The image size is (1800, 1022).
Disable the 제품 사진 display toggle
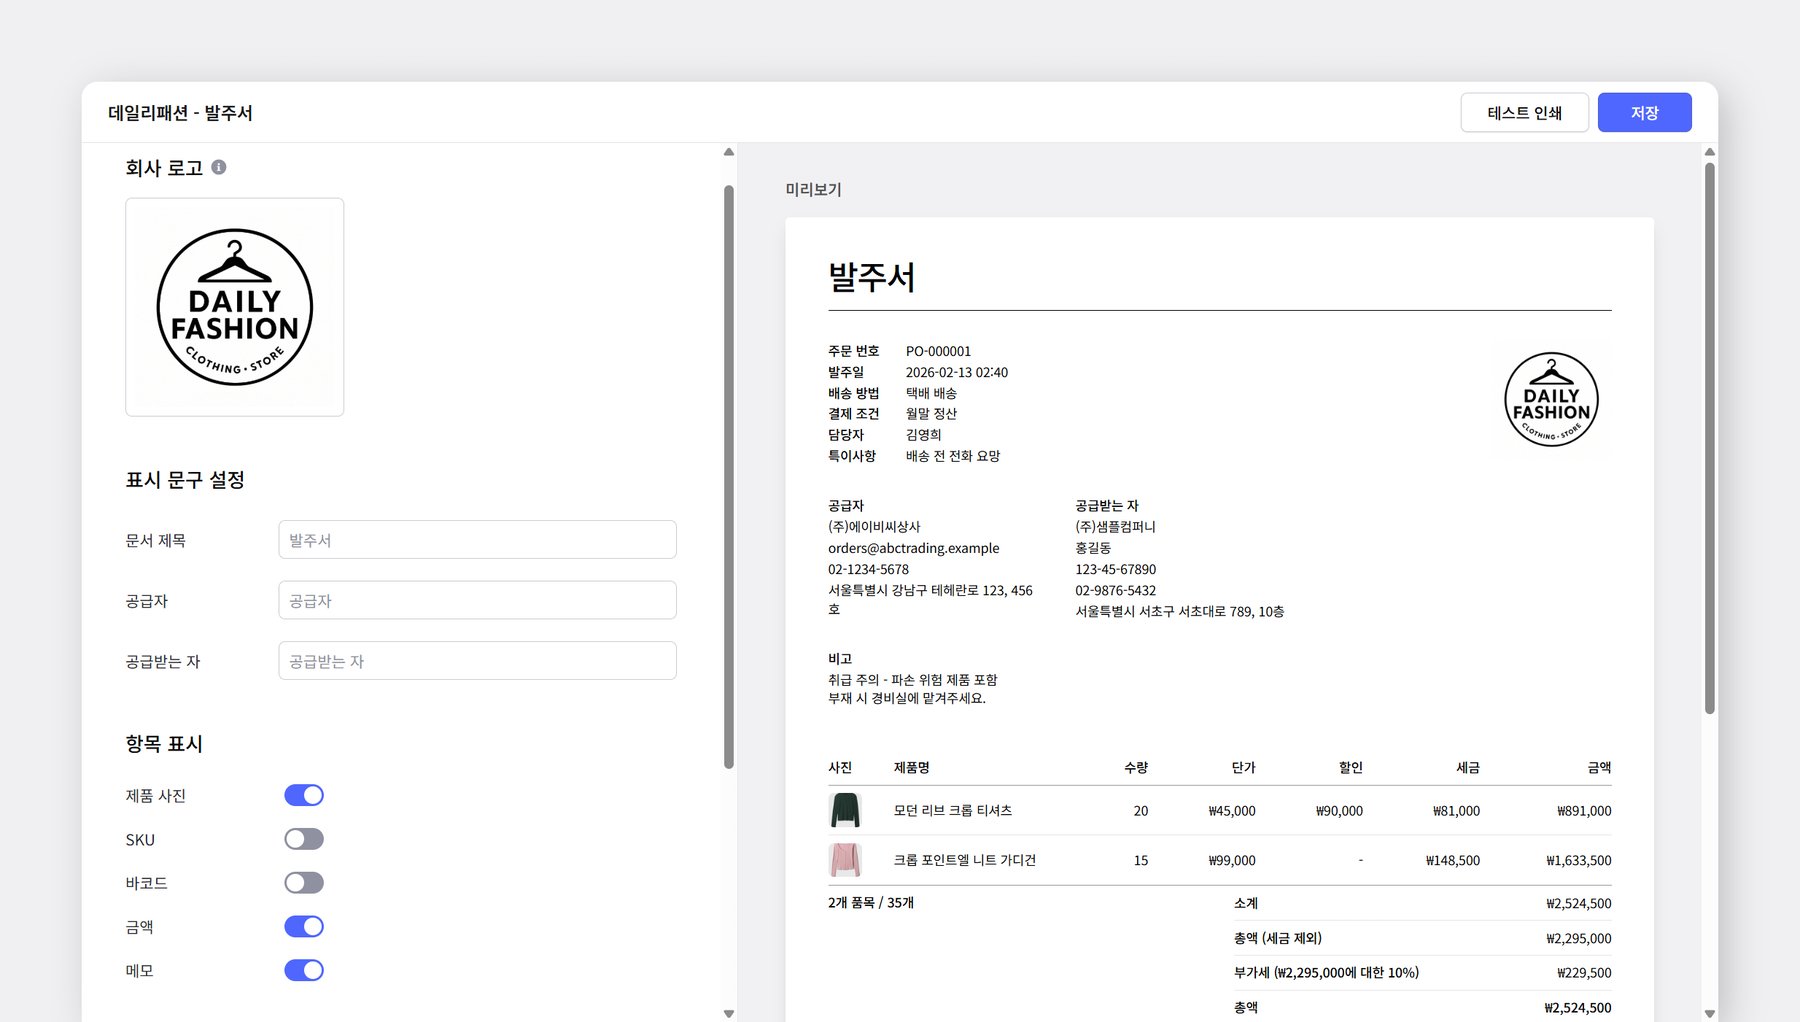tap(304, 794)
